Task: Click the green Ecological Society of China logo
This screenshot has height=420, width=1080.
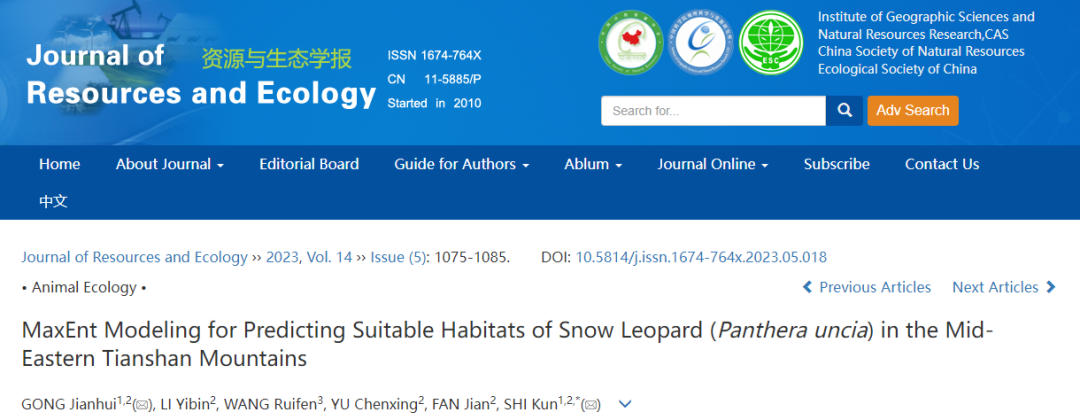Action: pos(770,43)
